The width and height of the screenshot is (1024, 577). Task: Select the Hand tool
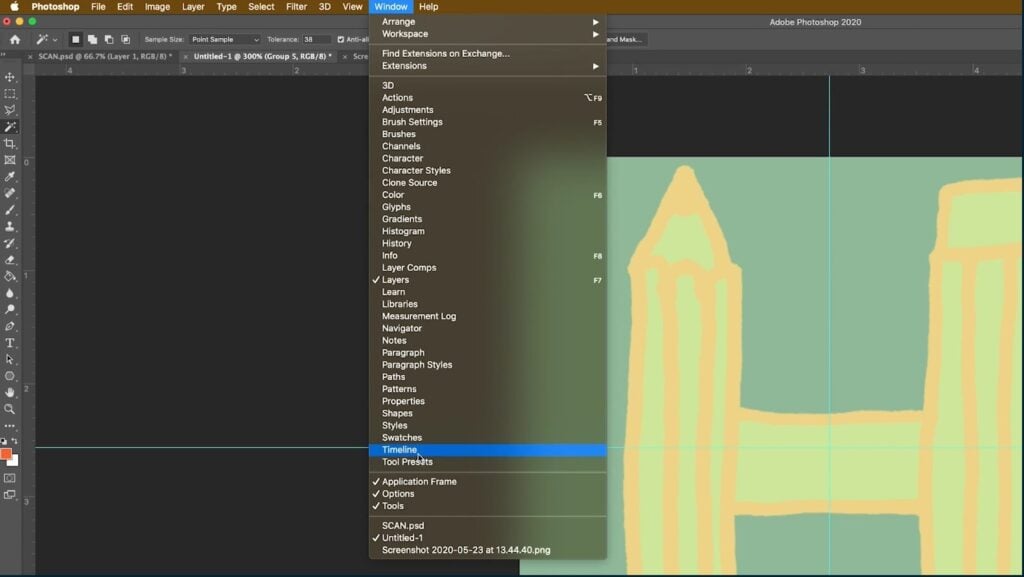[10, 392]
